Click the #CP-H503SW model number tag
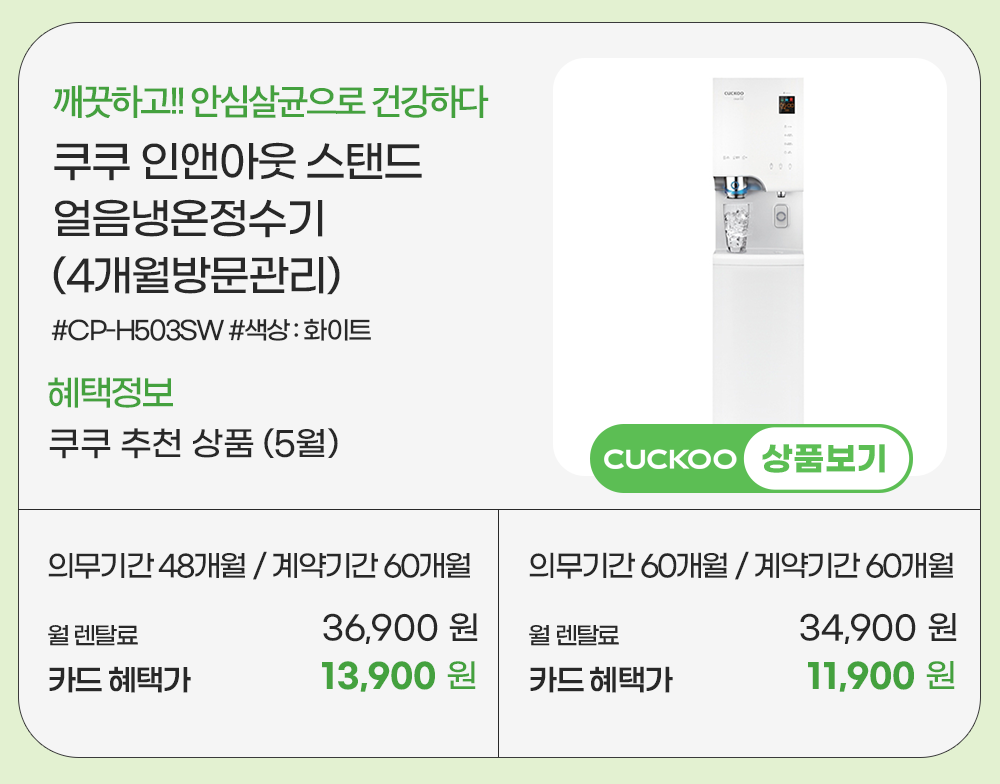This screenshot has height=784, width=1000. coord(135,330)
